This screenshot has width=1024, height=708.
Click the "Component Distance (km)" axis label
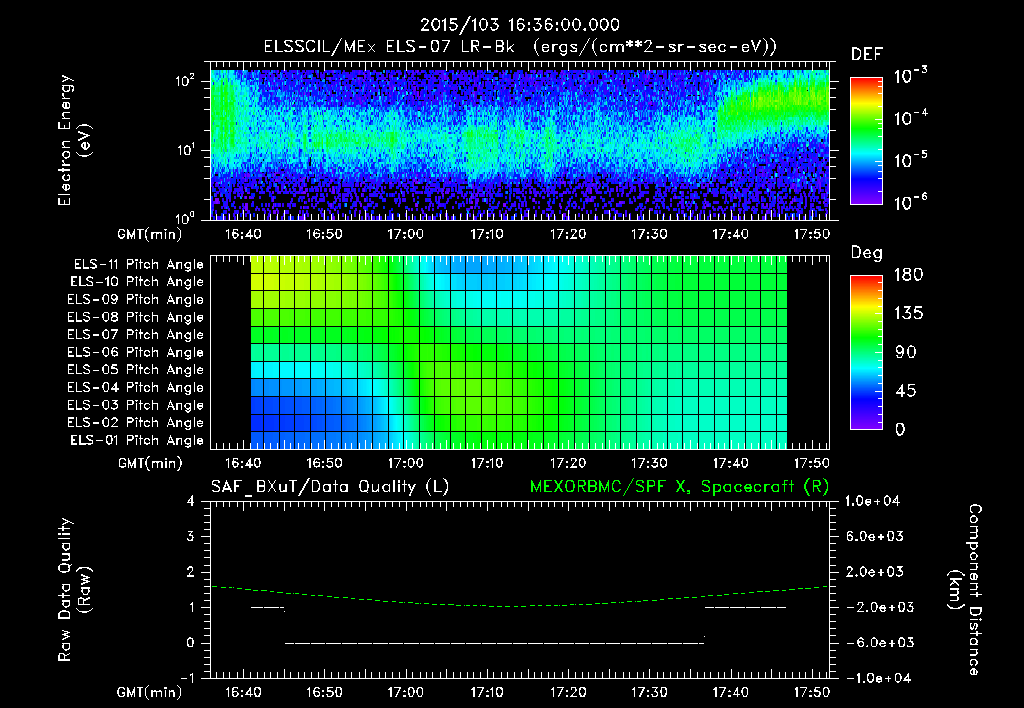(x=965, y=590)
